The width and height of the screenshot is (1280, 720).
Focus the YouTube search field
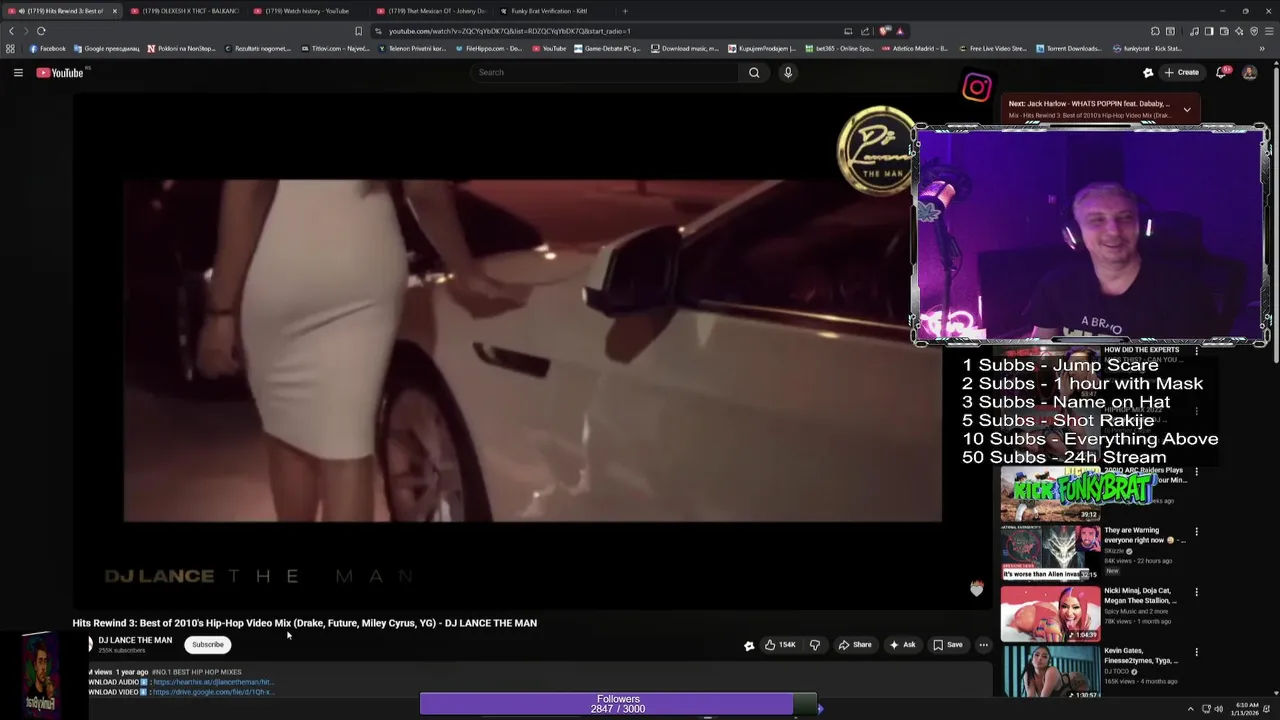click(x=604, y=72)
